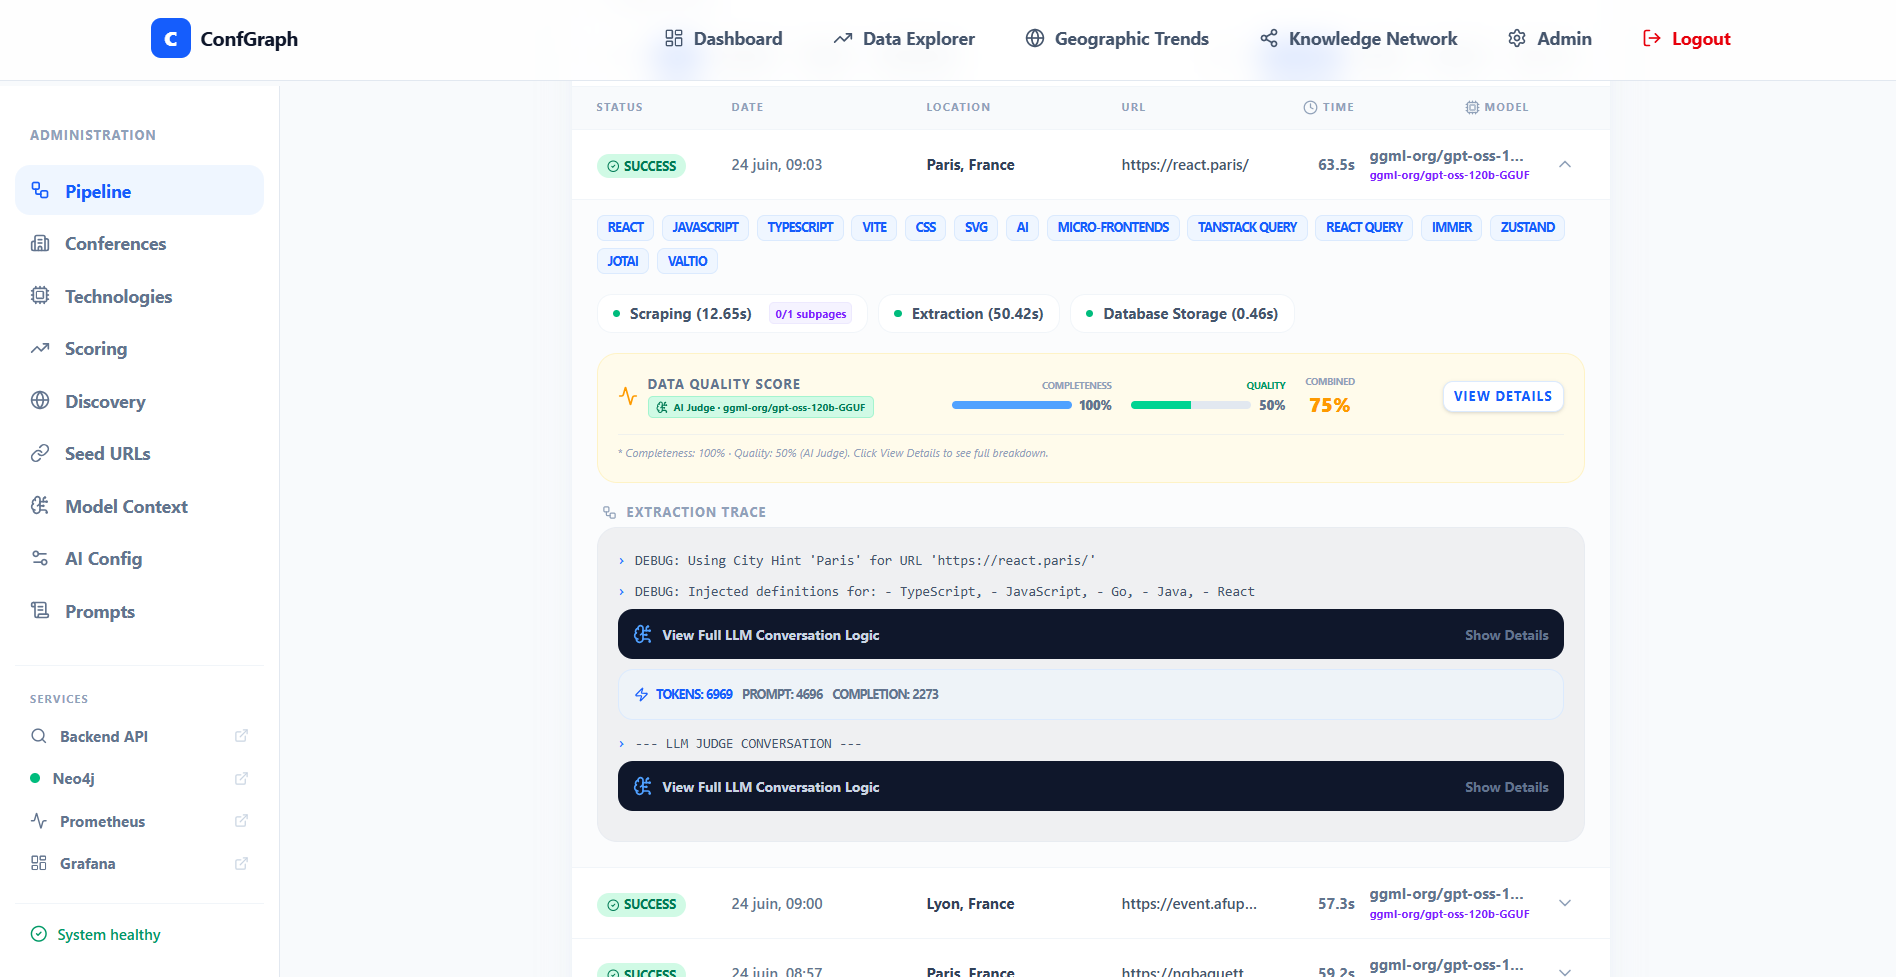The image size is (1896, 977).
Task: Open Technologies in the sidebar
Action: (x=139, y=296)
